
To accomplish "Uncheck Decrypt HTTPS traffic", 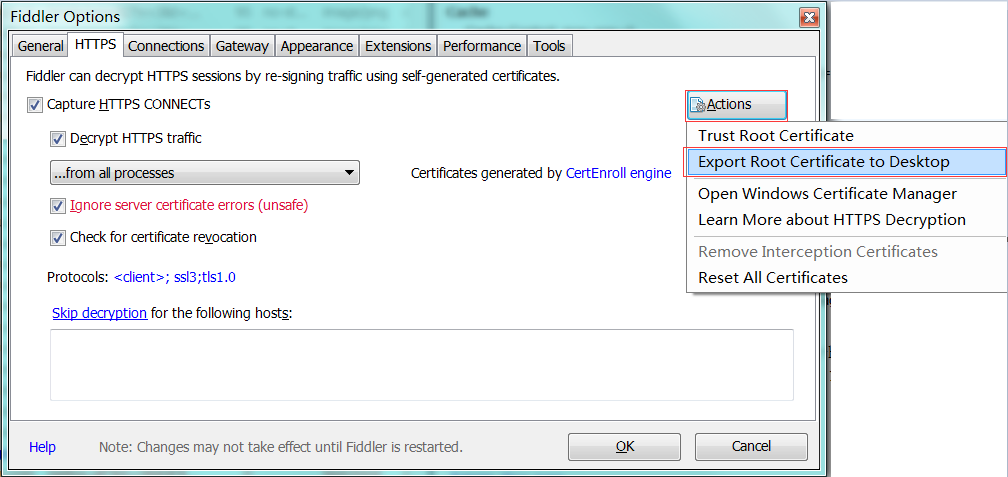I will pyautogui.click(x=58, y=138).
